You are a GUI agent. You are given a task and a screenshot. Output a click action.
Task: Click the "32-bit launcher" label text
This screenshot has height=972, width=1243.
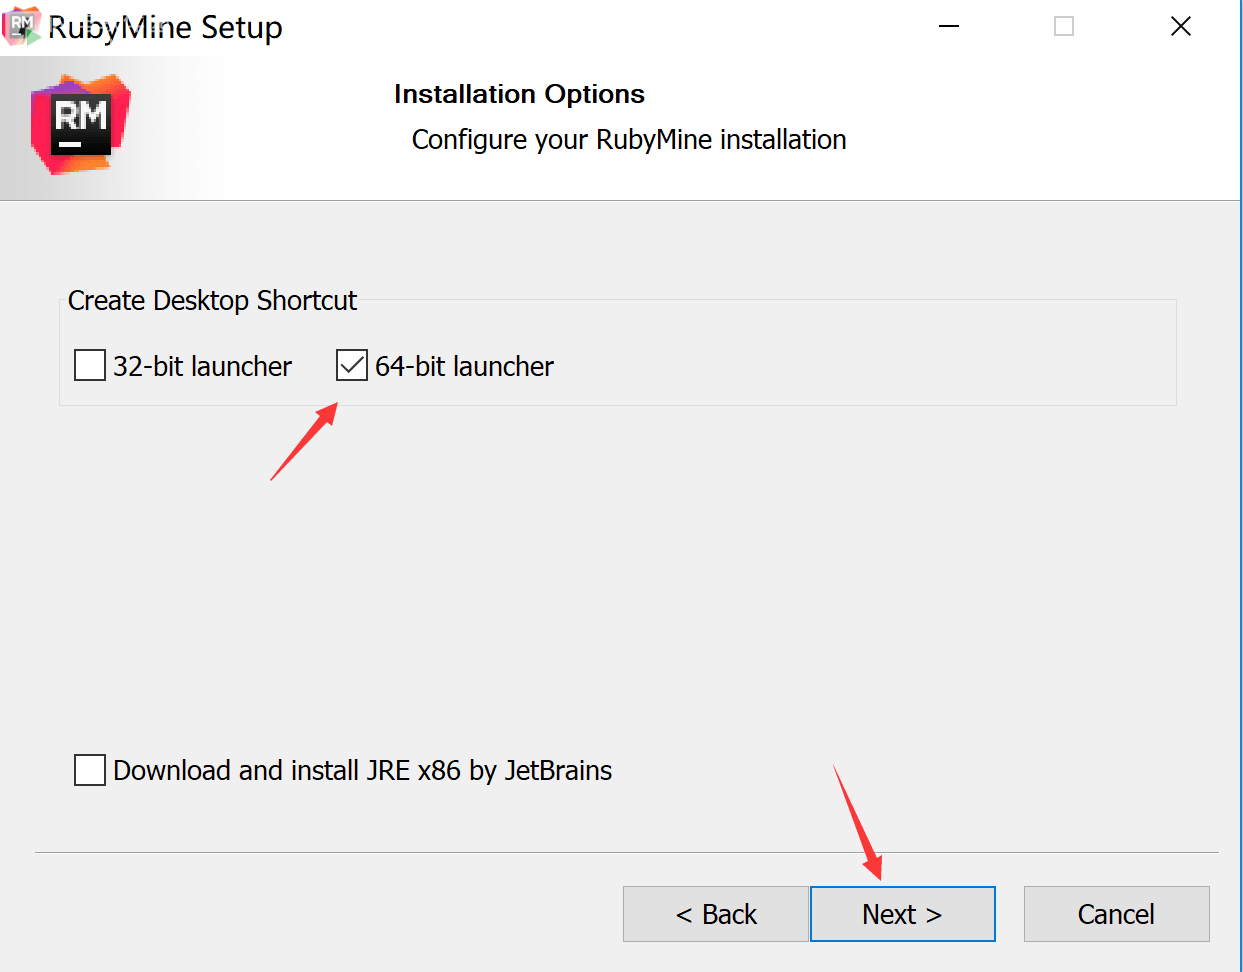[202, 367]
